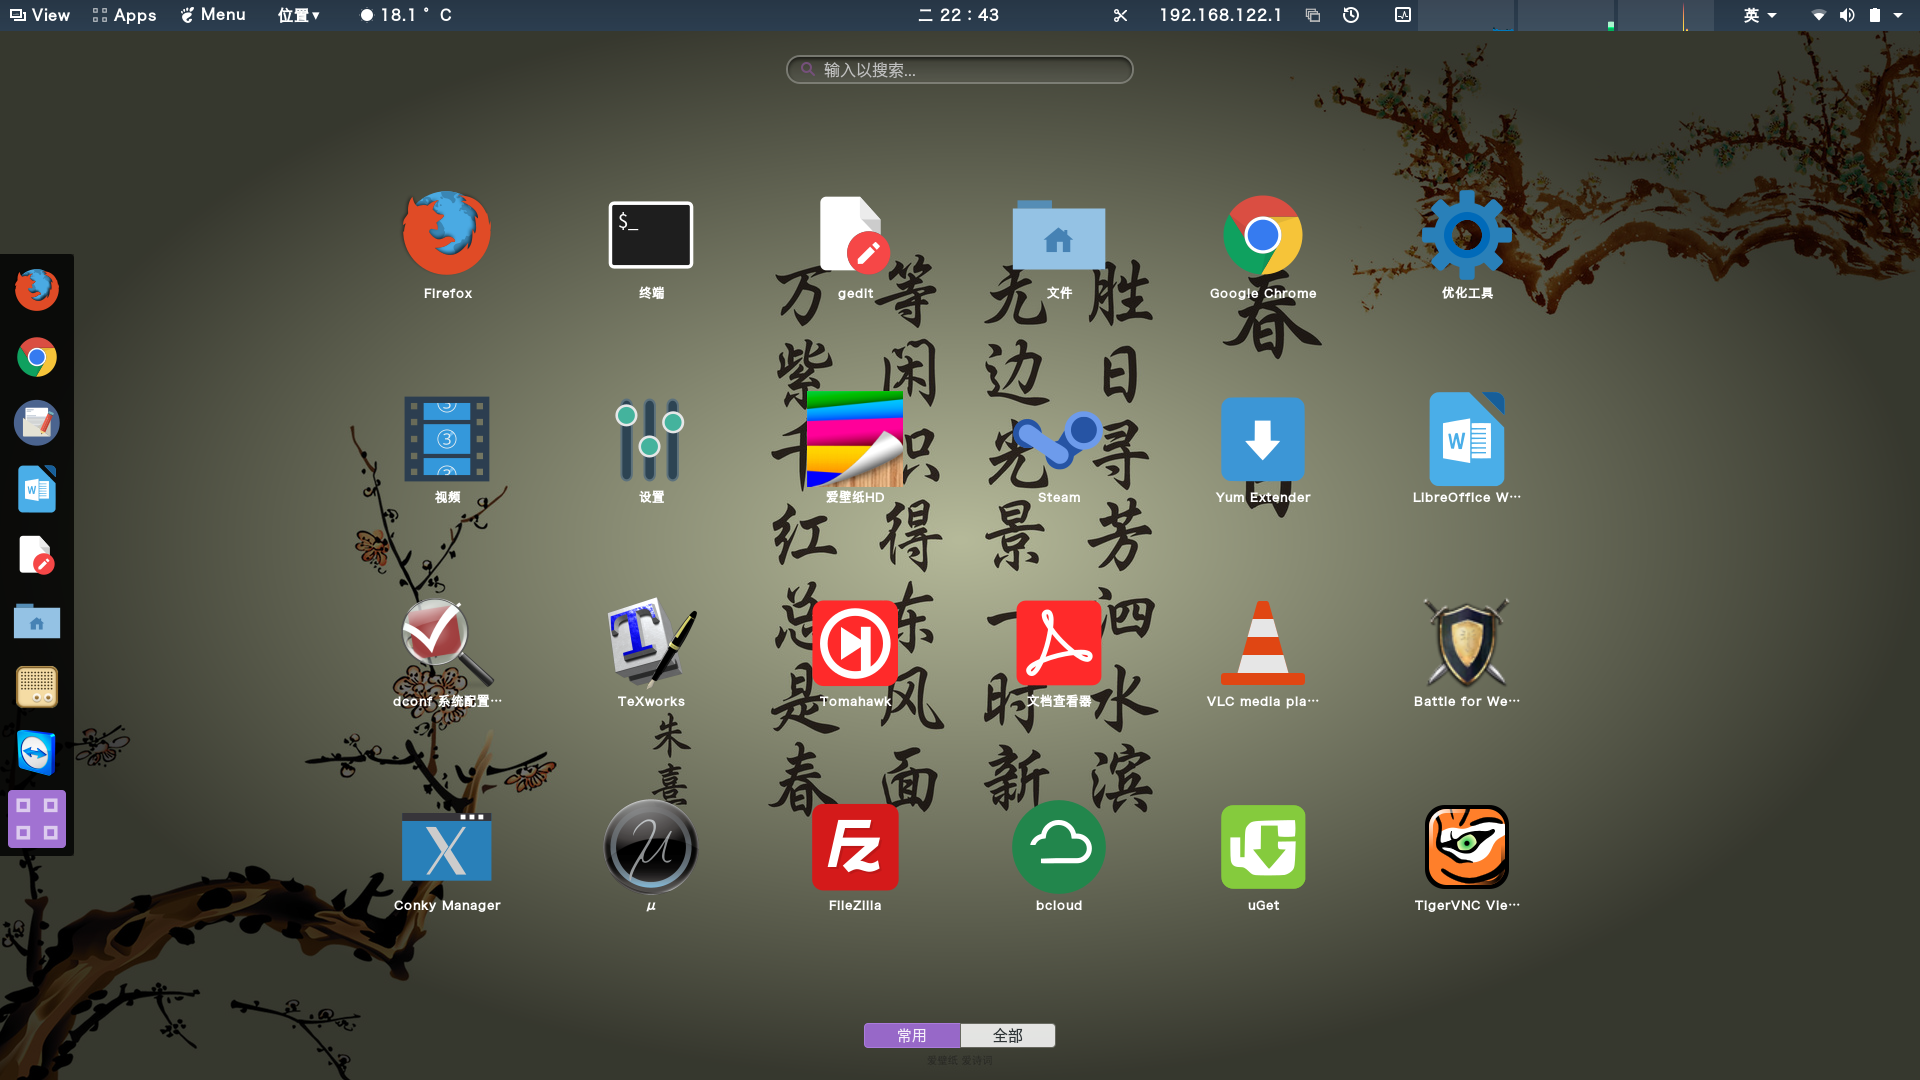1920x1080 pixels.
Task: Expand the 英 input method dropdown
Action: click(1760, 15)
